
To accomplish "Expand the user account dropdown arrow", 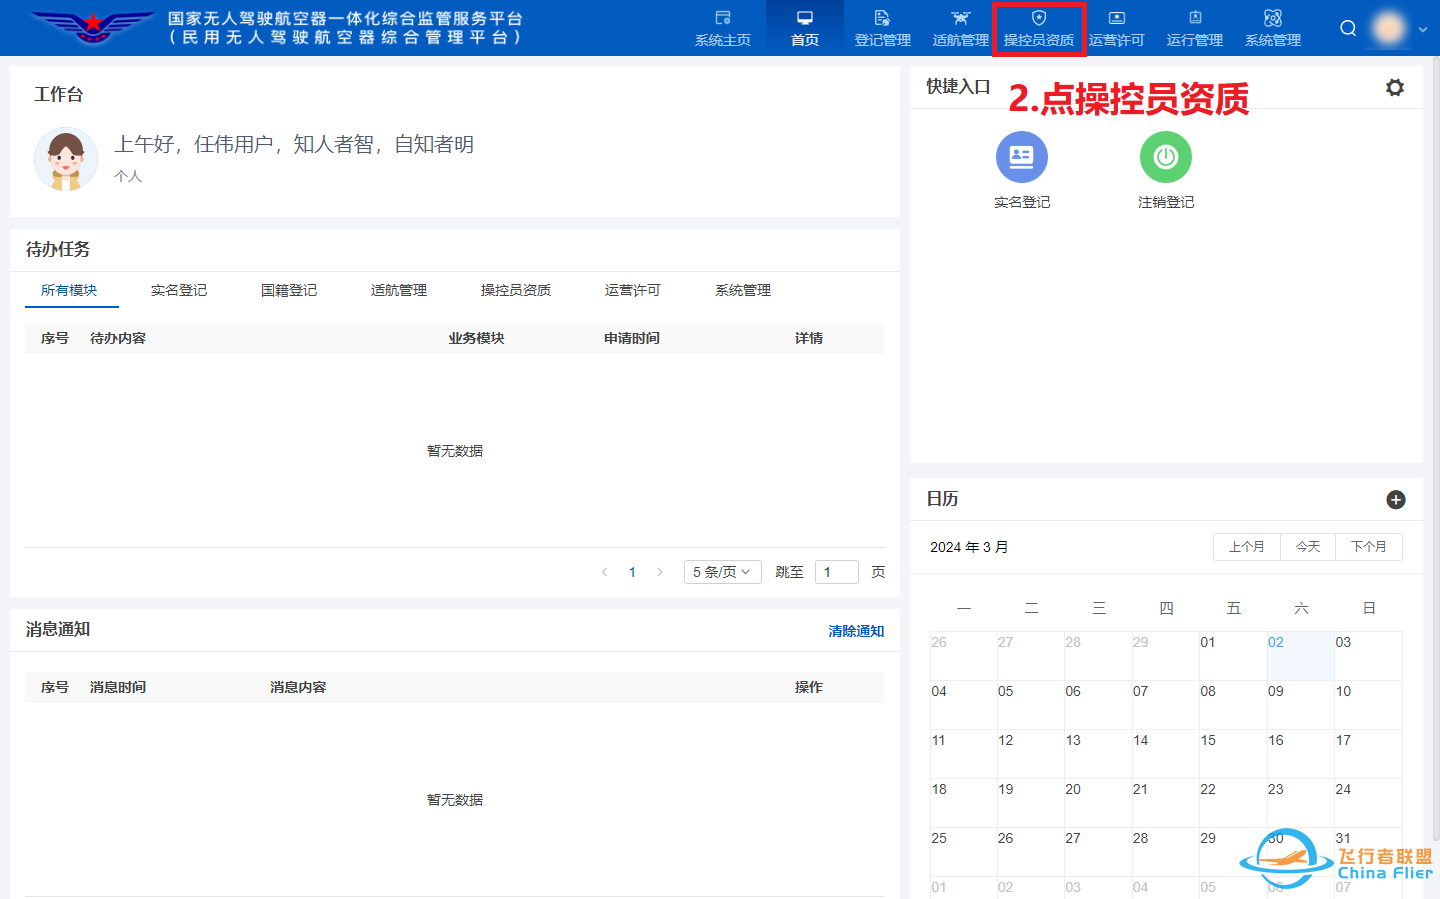I will pos(1423,29).
